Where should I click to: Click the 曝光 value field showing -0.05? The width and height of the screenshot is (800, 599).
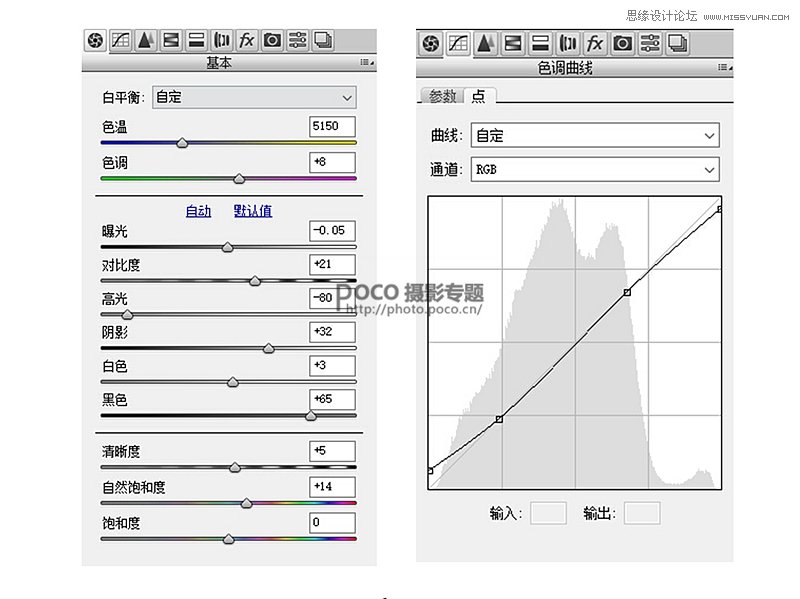click(332, 231)
